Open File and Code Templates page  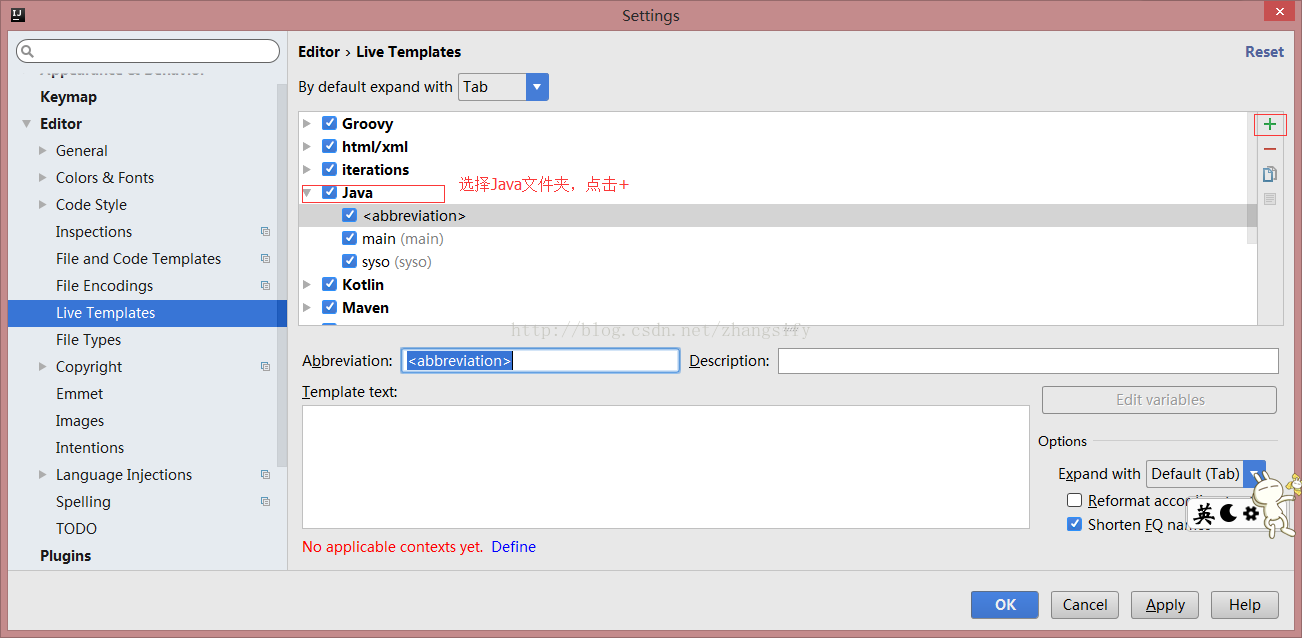click(138, 259)
